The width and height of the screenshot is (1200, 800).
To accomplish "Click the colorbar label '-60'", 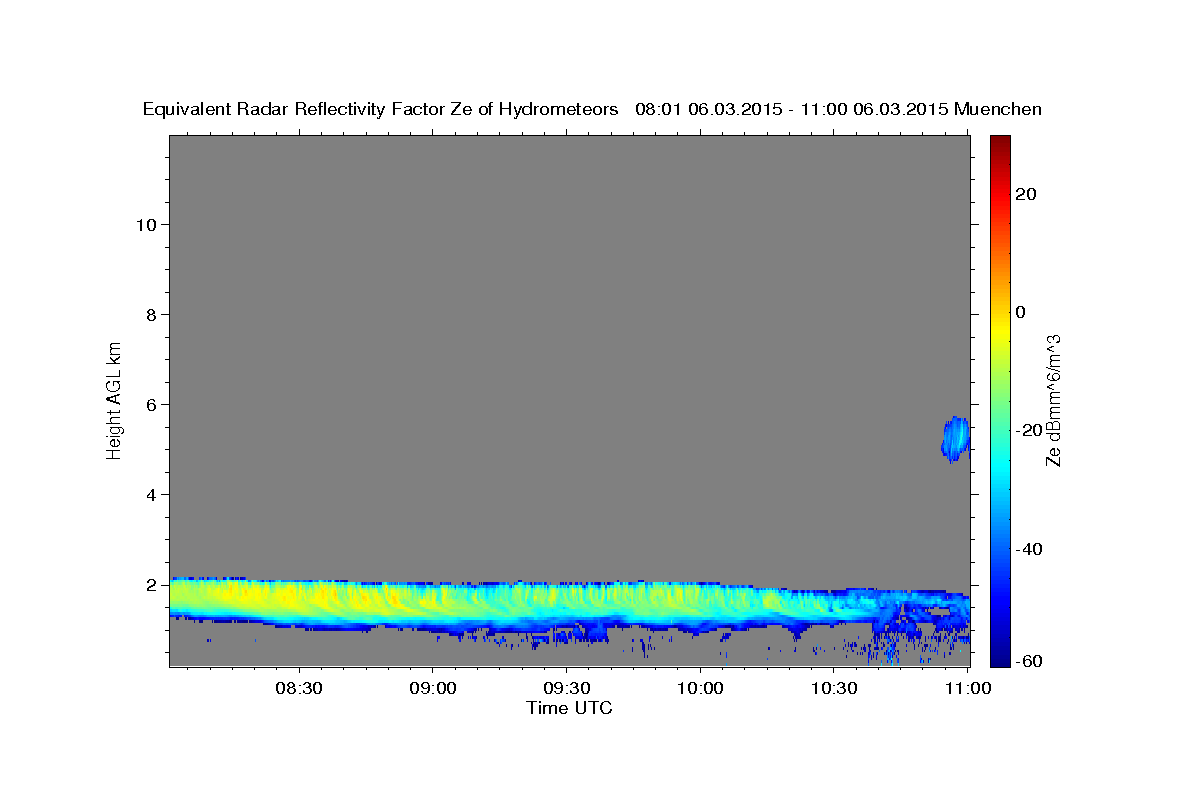I will [1030, 661].
